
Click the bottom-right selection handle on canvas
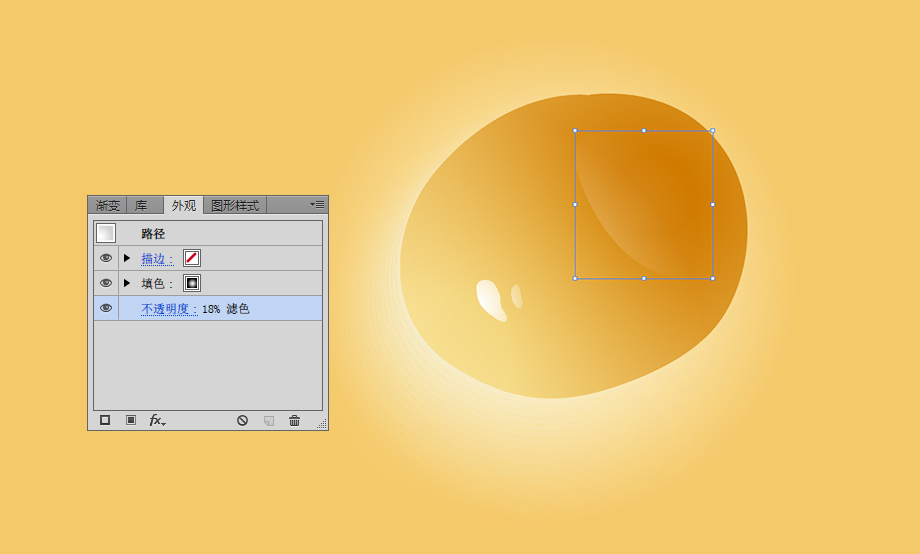coord(713,279)
